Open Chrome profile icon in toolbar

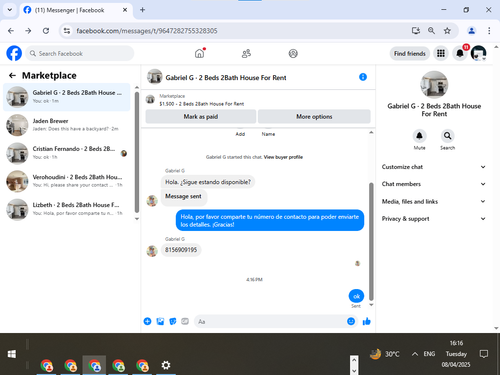click(471, 31)
